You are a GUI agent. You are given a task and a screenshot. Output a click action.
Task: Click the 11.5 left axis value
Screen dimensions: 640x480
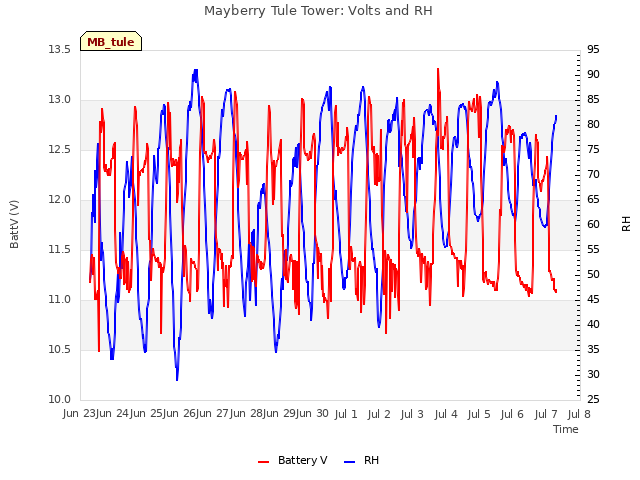click(x=60, y=249)
